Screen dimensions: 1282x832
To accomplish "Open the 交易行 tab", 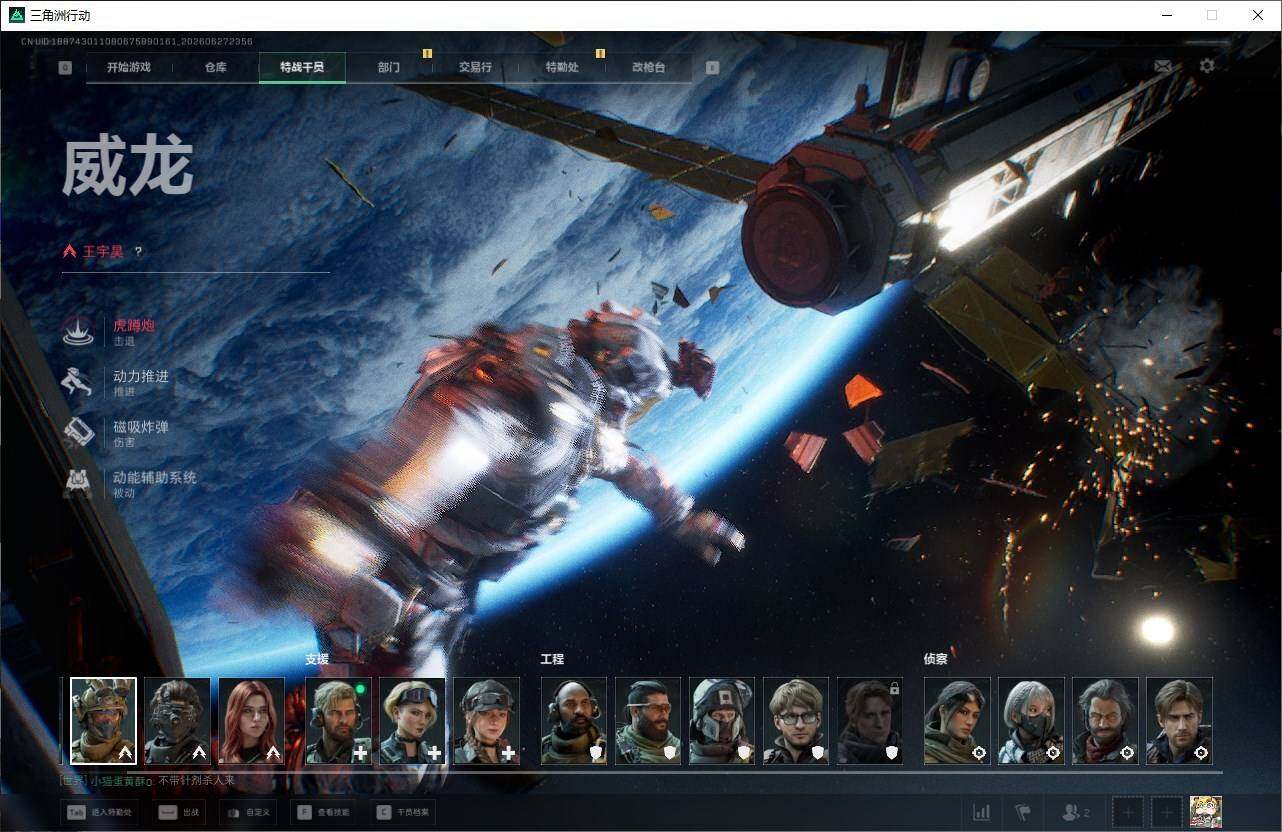I will [x=475, y=67].
